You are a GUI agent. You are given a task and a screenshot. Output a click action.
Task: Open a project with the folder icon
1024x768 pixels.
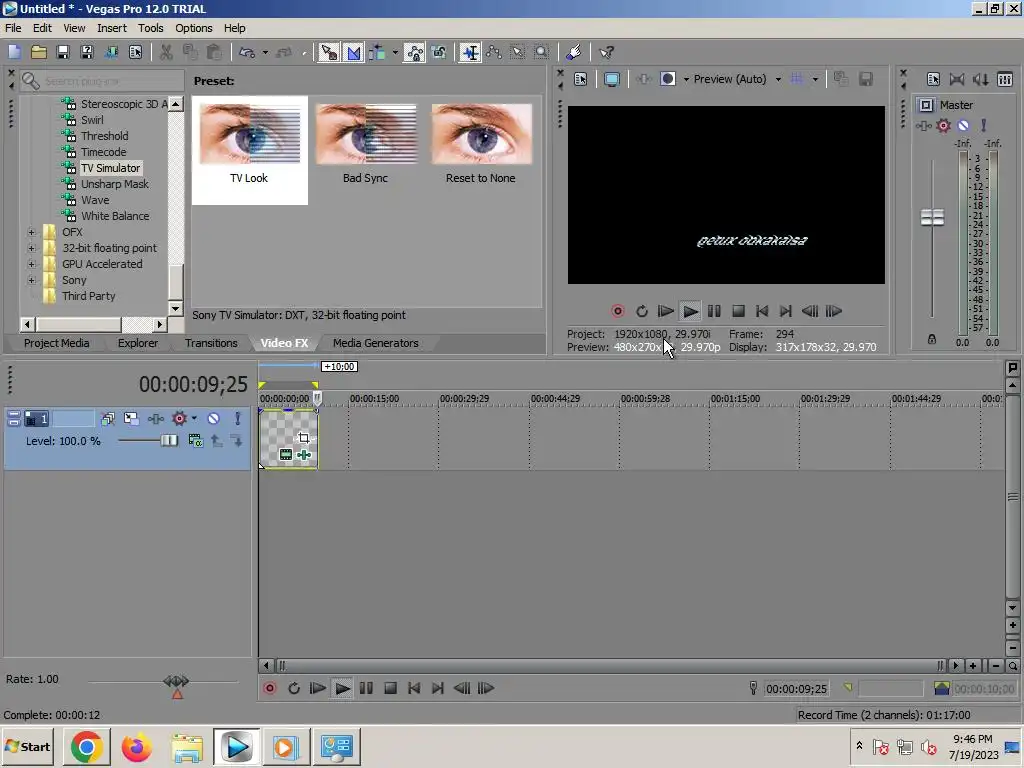coord(39,52)
